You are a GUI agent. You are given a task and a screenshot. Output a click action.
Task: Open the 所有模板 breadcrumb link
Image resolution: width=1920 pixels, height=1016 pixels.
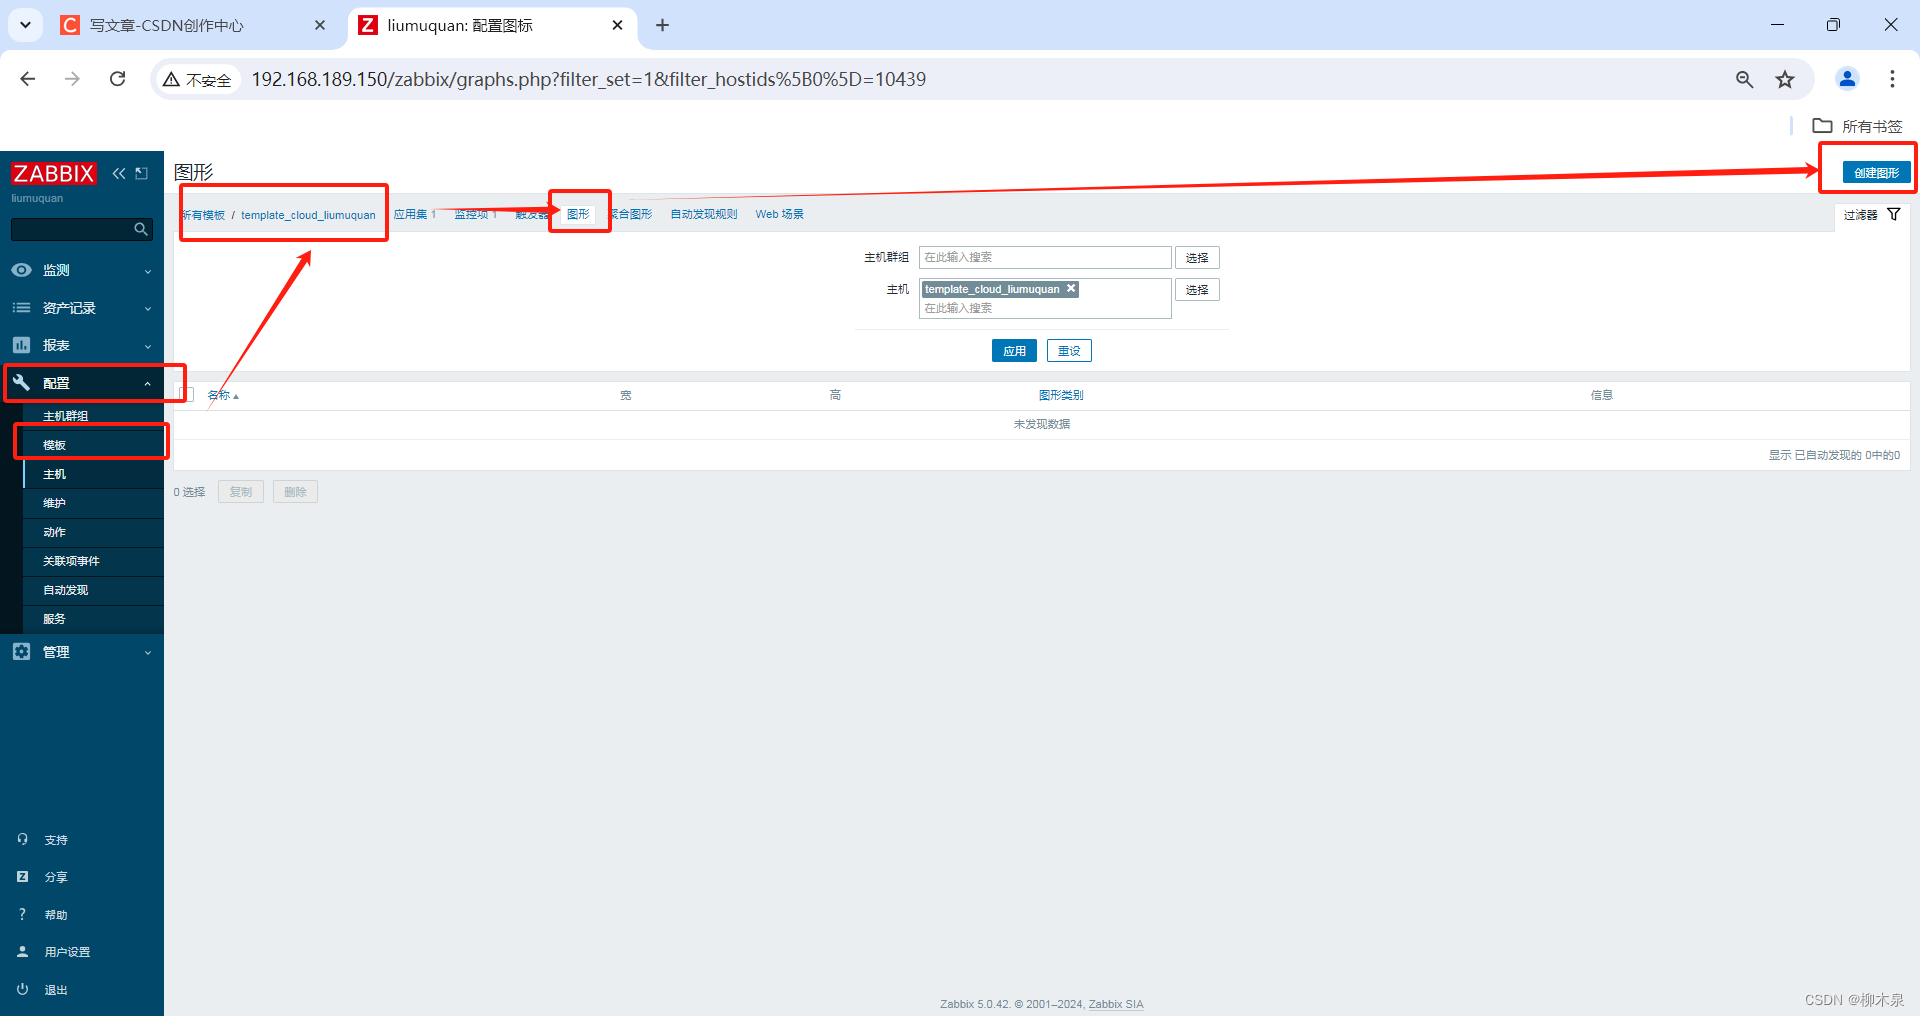pyautogui.click(x=203, y=215)
